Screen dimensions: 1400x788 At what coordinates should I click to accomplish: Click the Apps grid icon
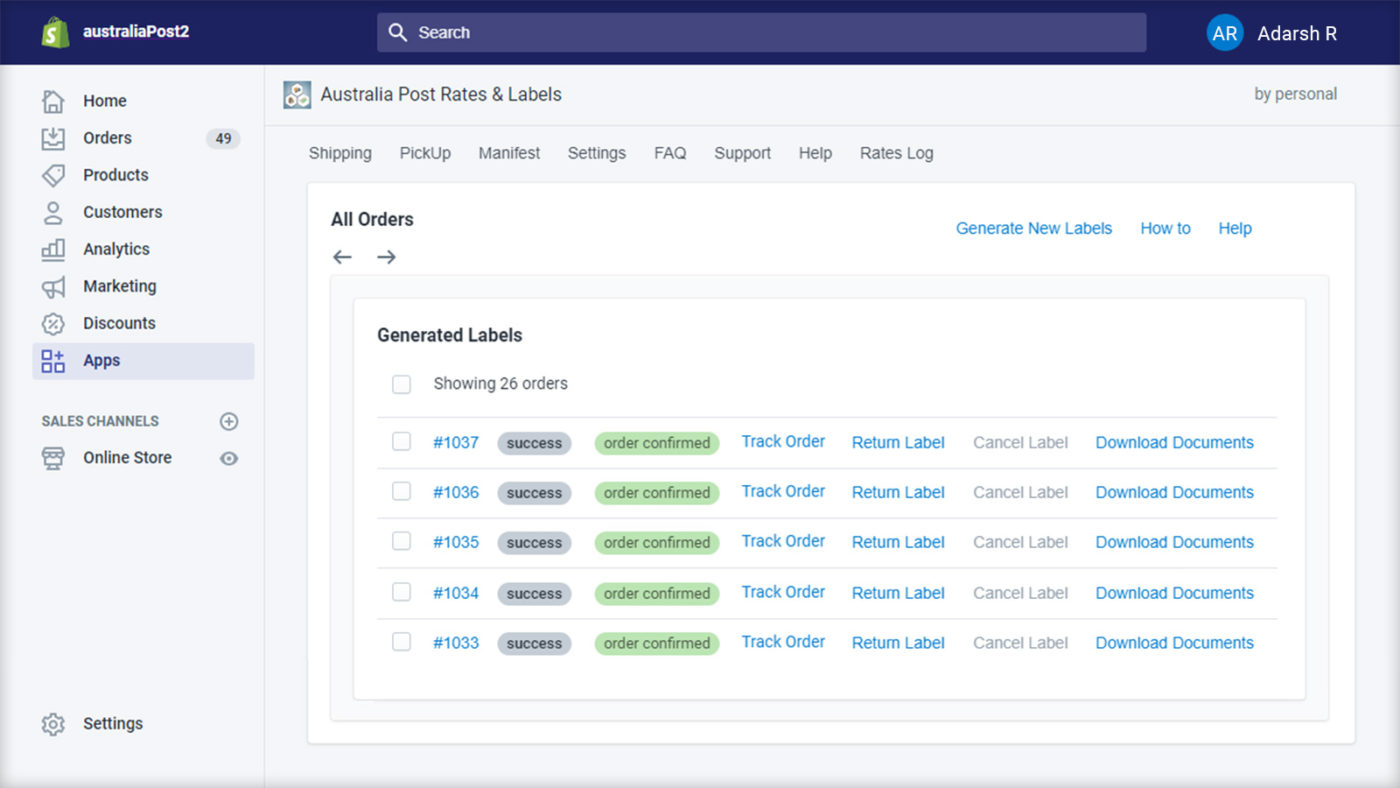53,361
